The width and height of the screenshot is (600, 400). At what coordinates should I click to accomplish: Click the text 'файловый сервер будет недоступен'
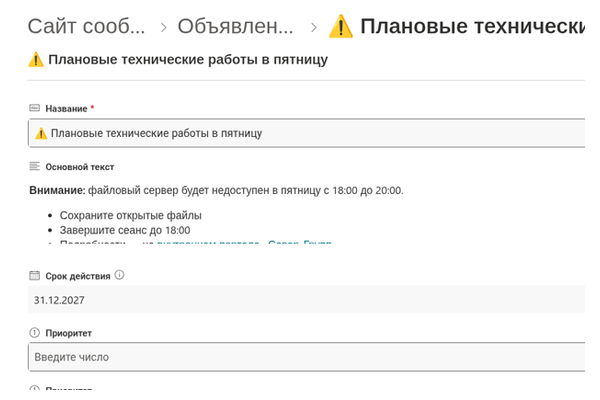179,190
